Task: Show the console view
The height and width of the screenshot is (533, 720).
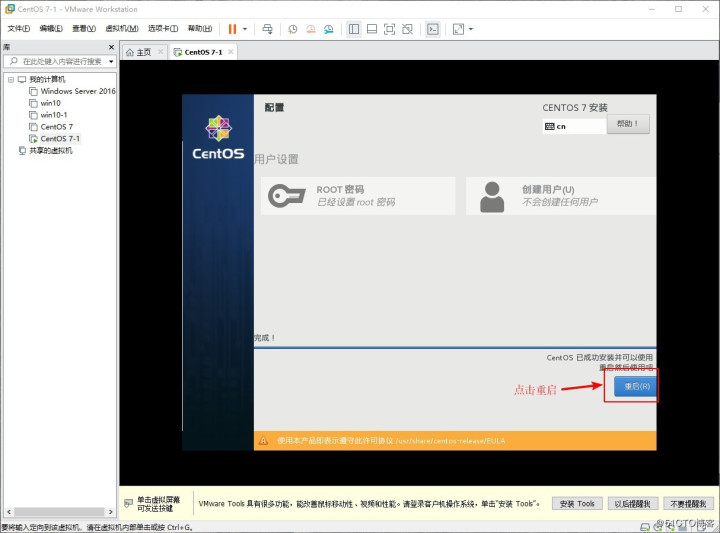Action: (433, 29)
